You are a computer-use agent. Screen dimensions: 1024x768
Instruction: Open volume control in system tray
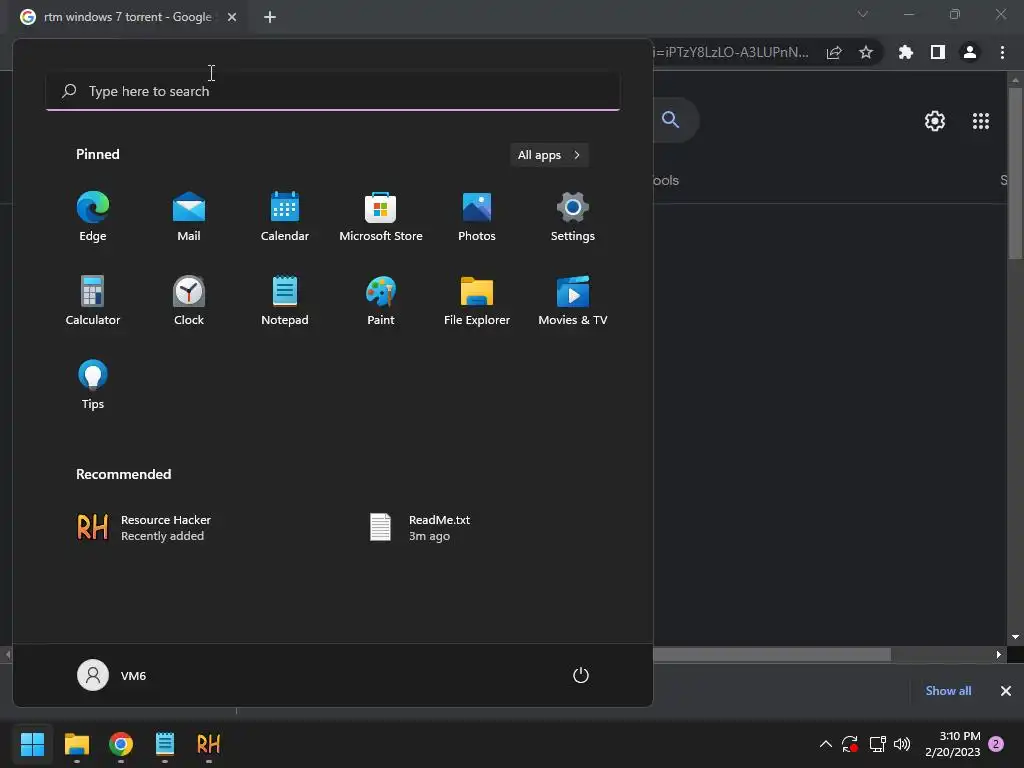click(902, 744)
